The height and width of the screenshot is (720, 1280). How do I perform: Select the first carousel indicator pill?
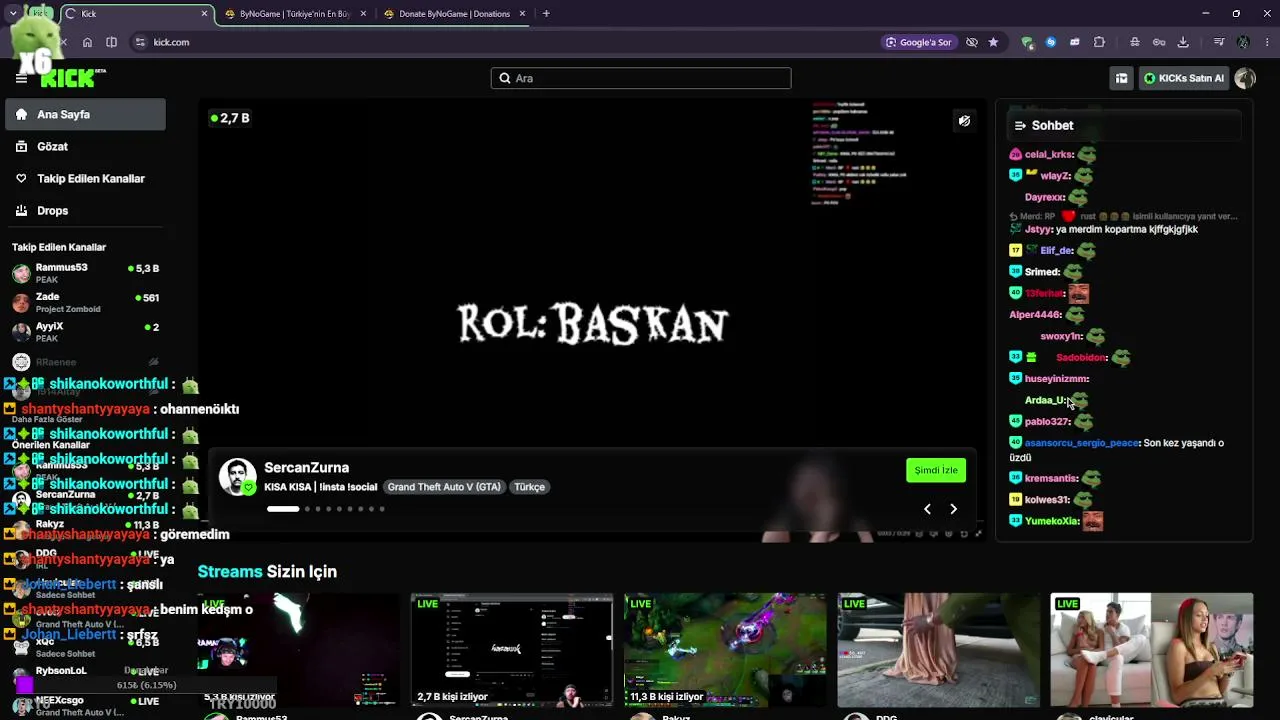click(x=283, y=509)
